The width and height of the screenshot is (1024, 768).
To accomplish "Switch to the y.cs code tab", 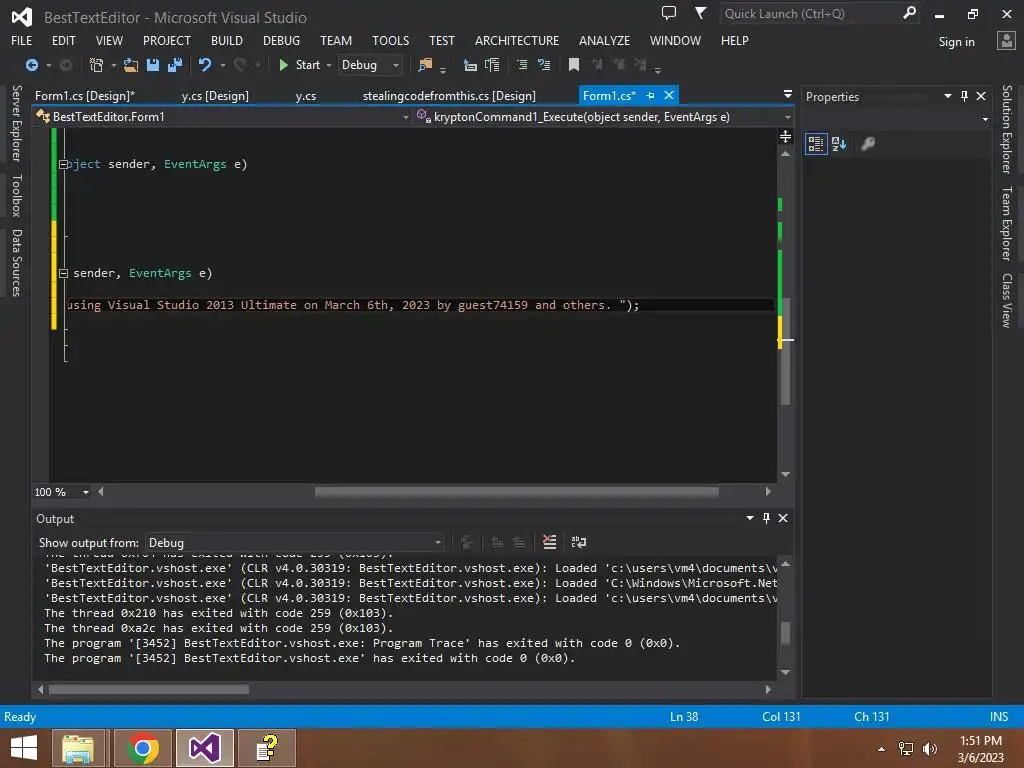I will coord(306,95).
